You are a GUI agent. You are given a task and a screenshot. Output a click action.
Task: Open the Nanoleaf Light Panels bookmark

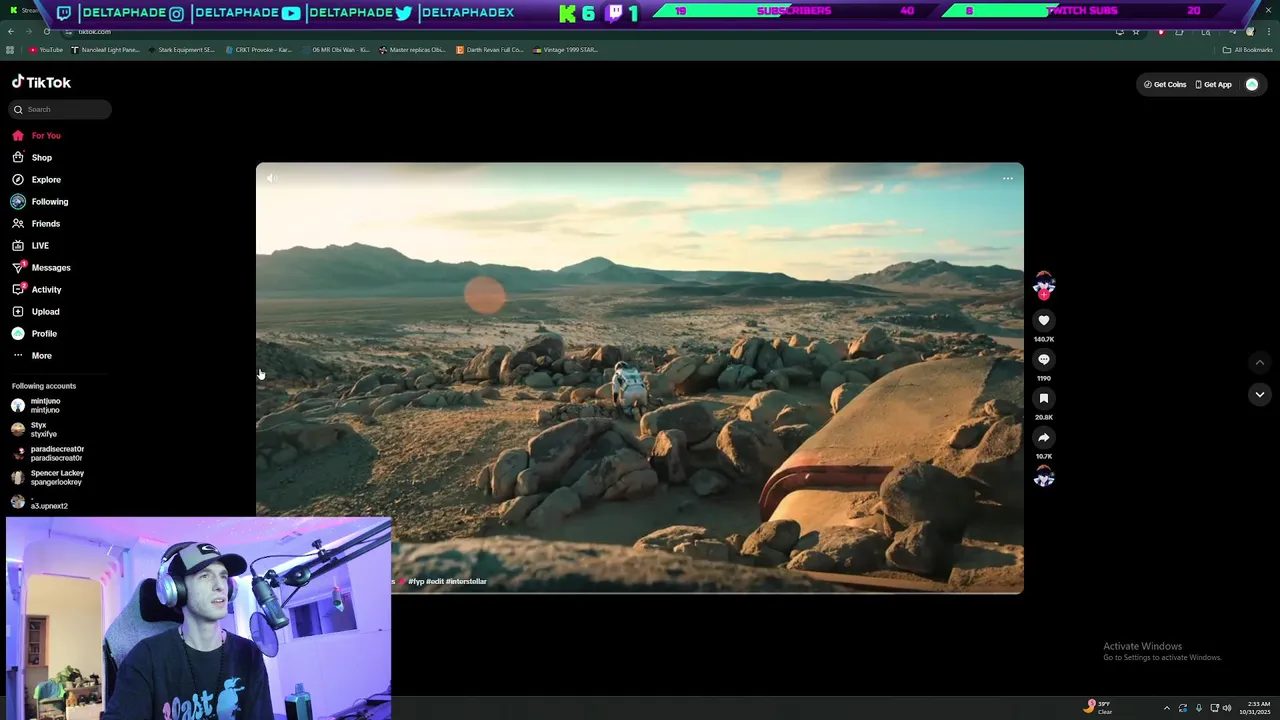[106, 50]
